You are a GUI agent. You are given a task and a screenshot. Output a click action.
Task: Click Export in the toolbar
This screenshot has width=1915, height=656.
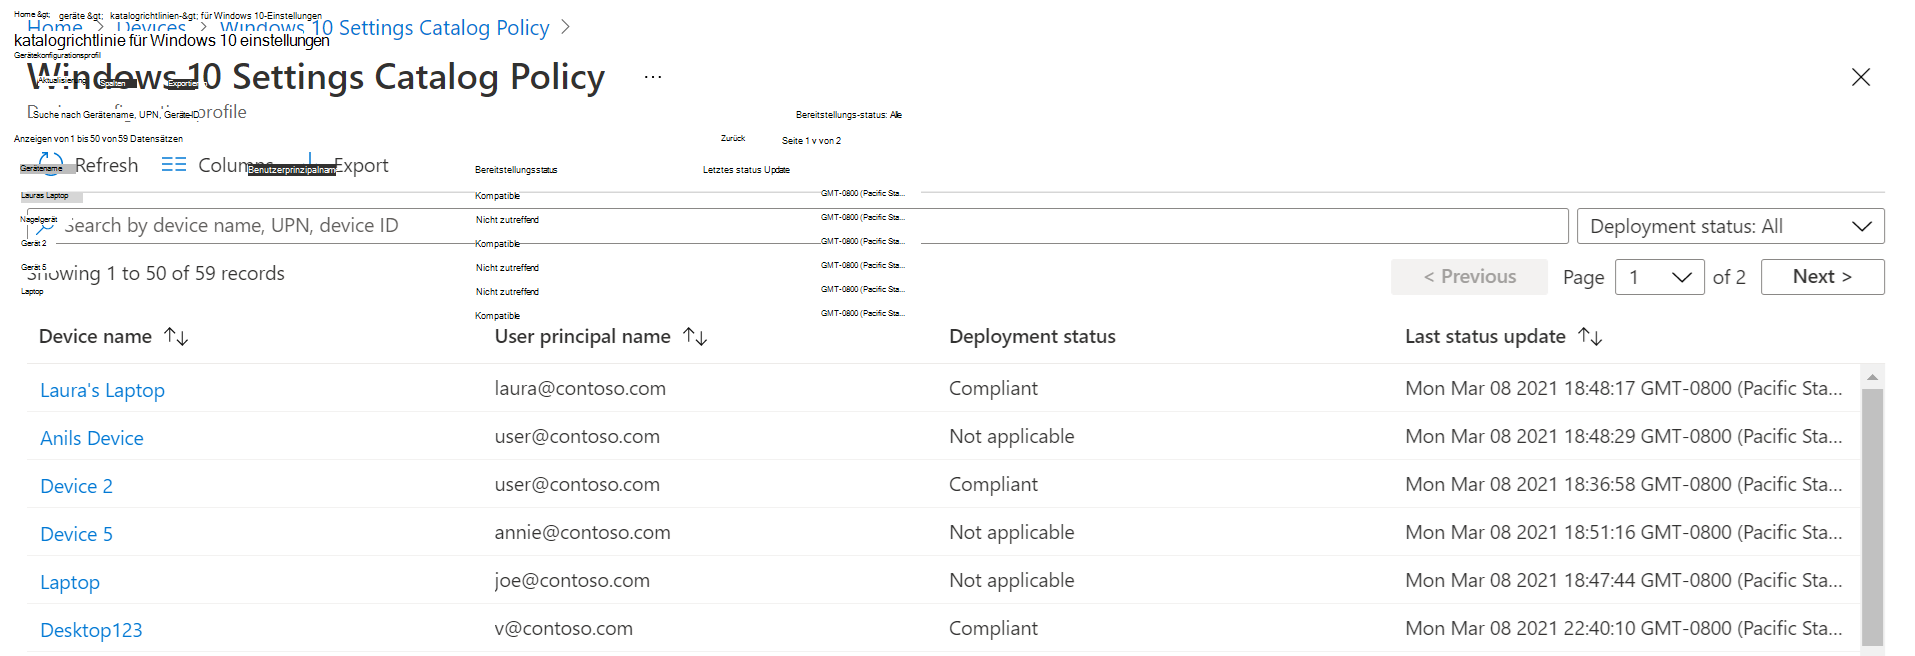tap(360, 166)
